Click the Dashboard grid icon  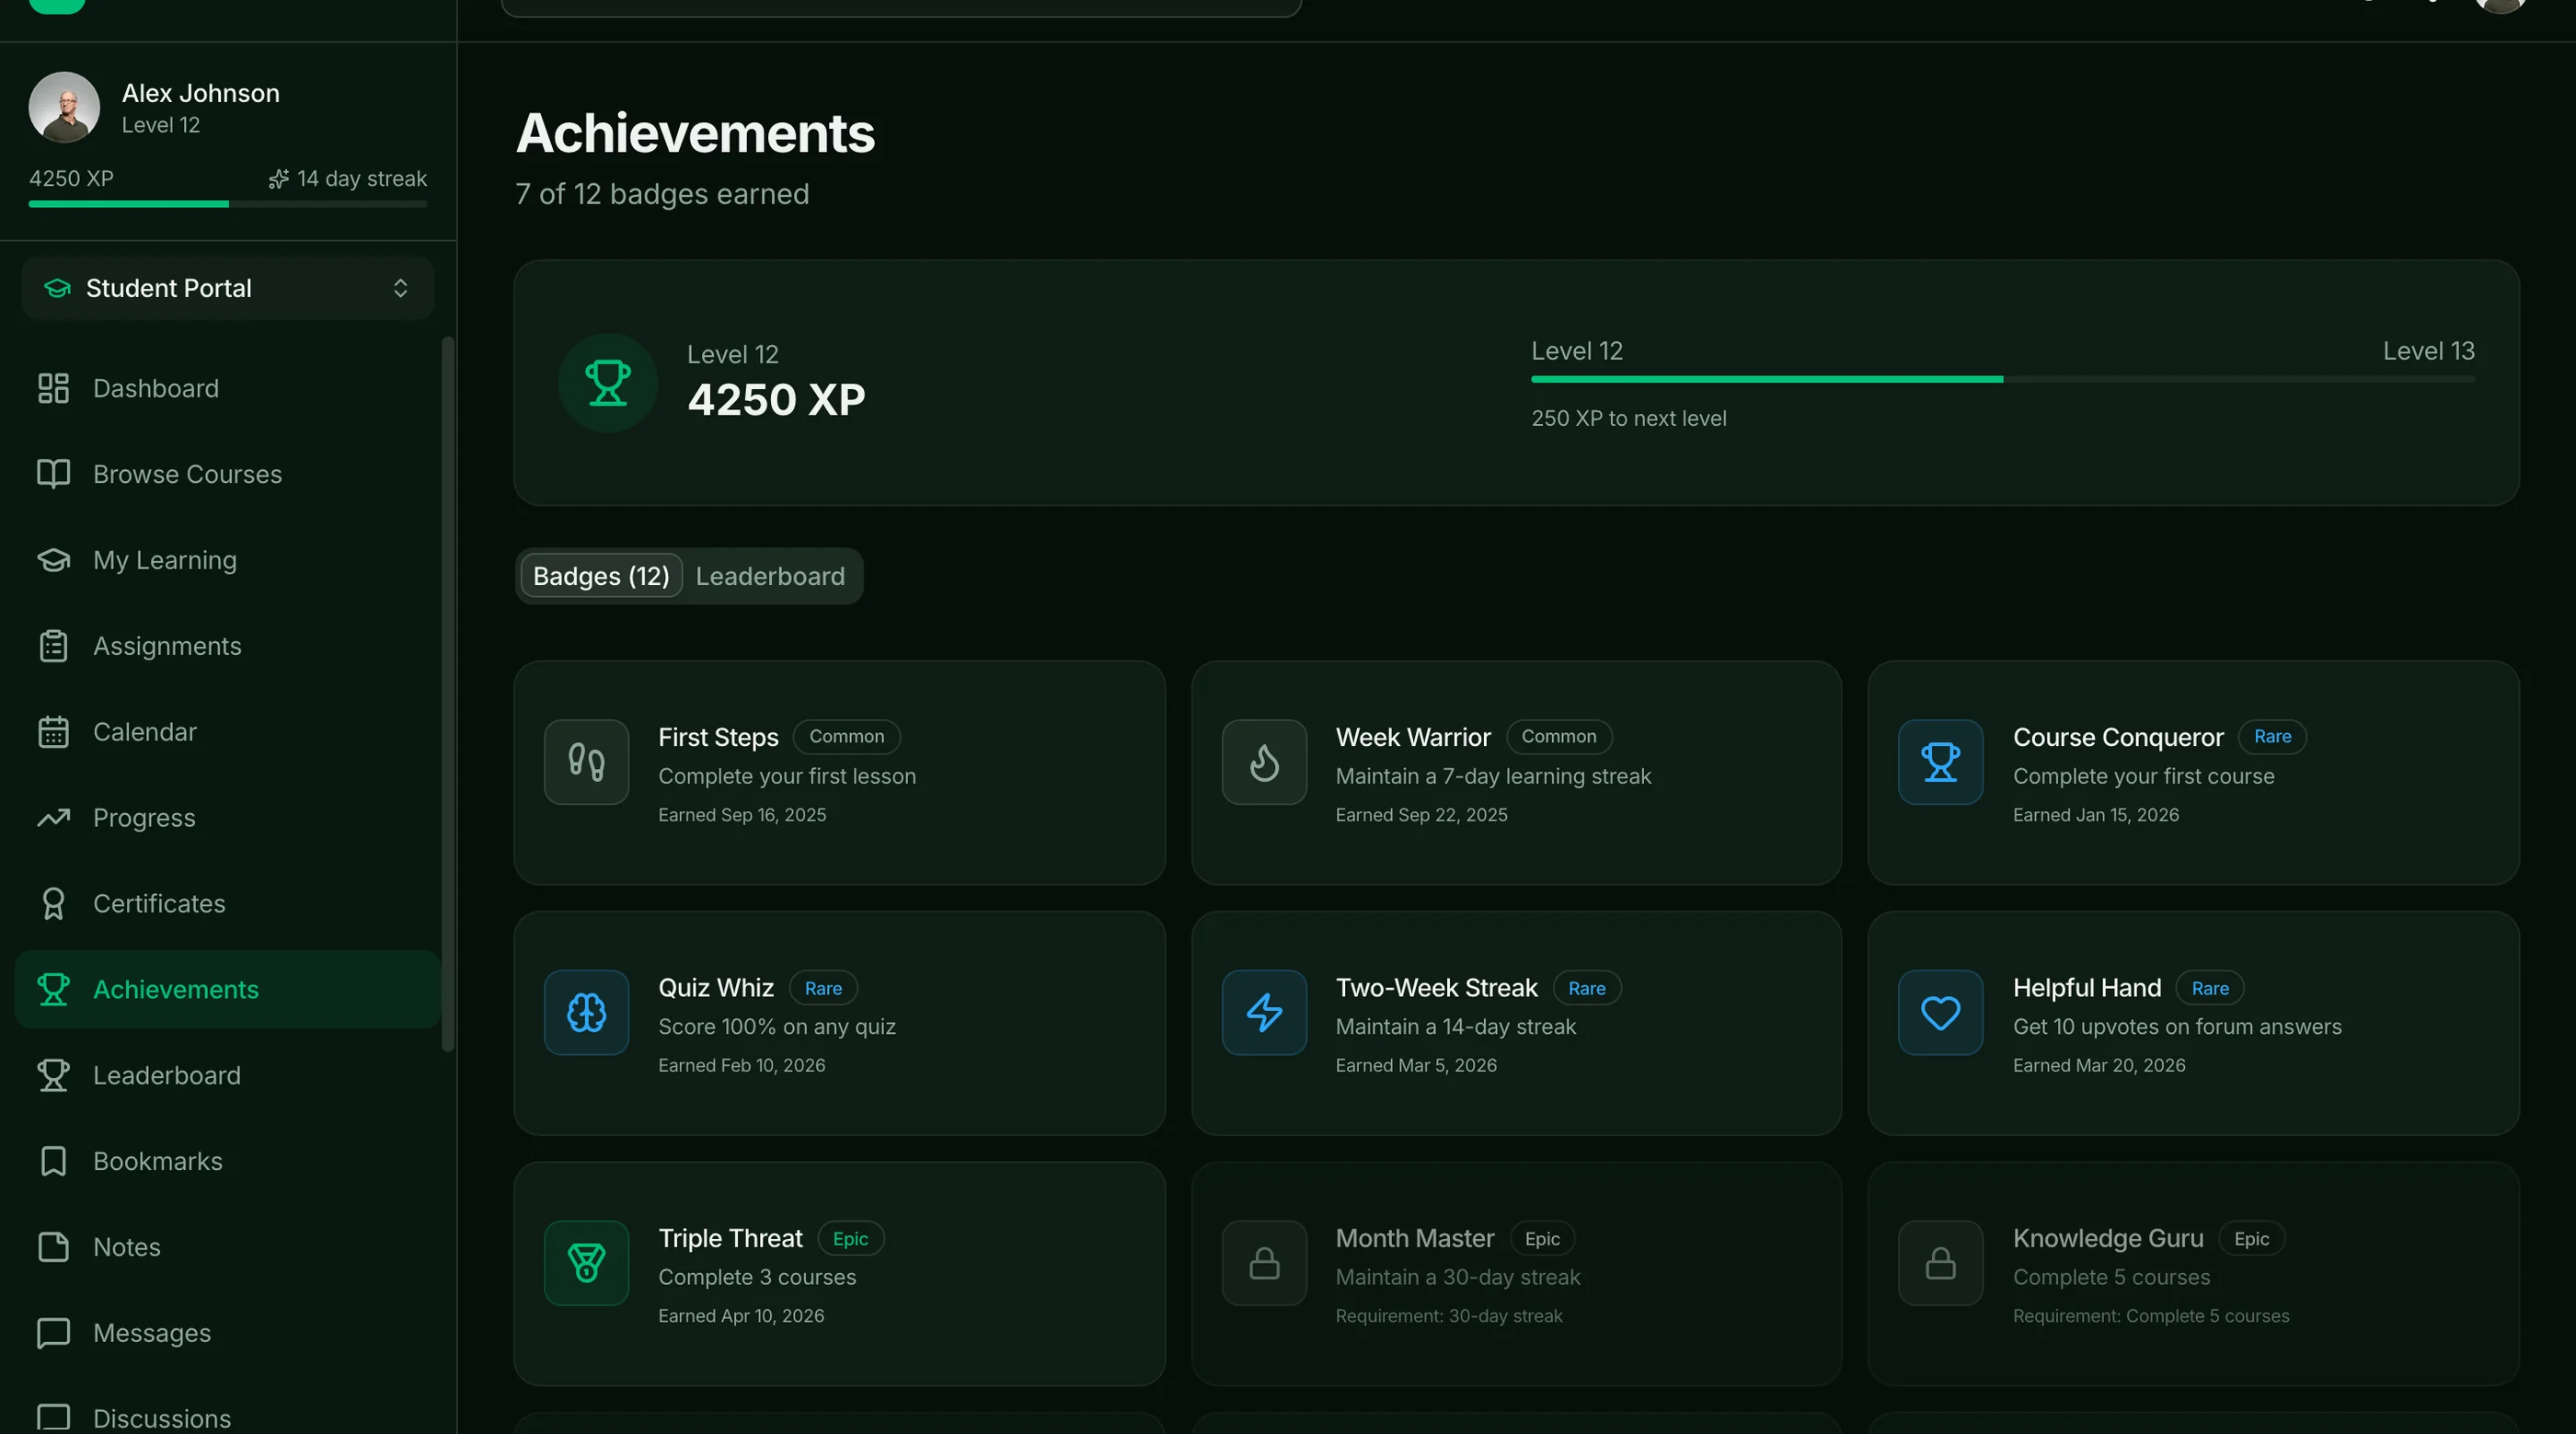click(x=53, y=388)
